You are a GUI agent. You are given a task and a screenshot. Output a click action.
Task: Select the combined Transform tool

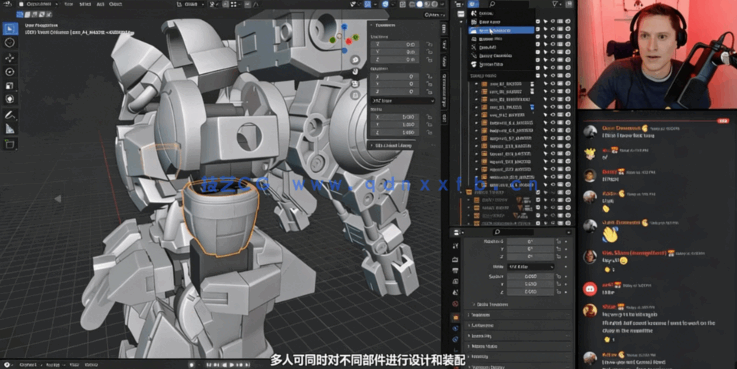[x=10, y=100]
